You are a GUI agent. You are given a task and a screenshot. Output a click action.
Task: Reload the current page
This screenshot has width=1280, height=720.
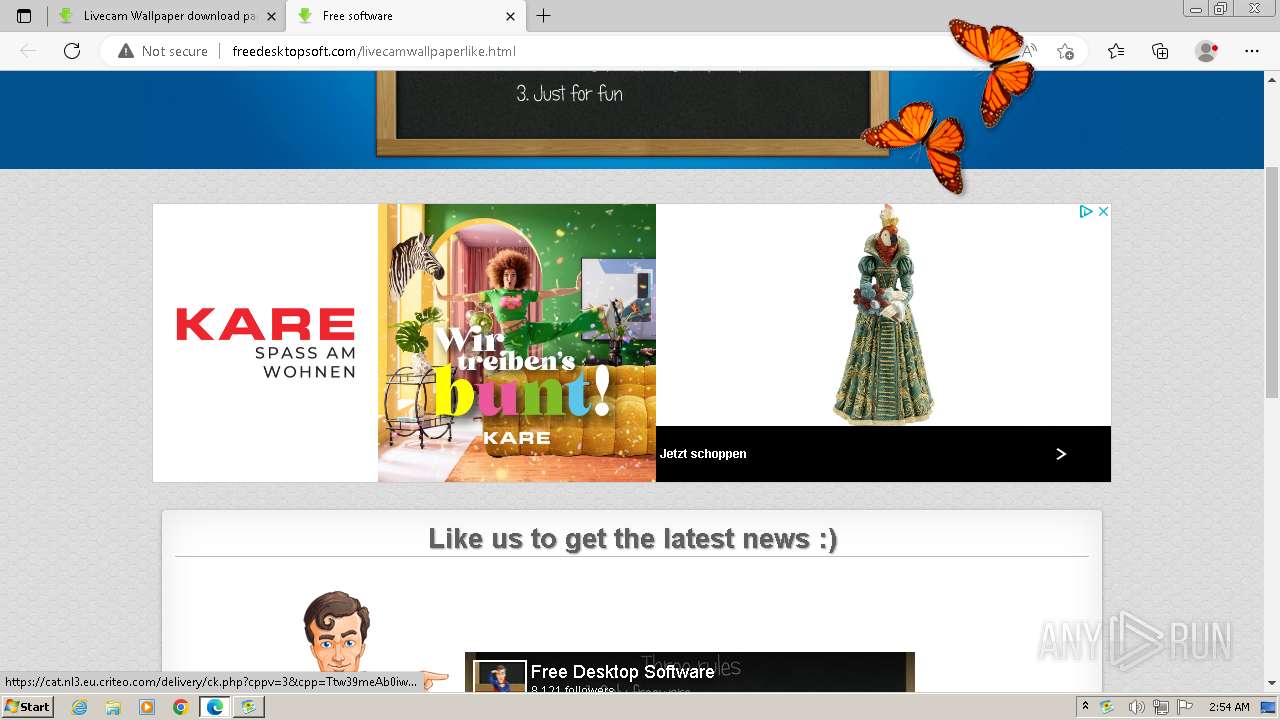(72, 51)
